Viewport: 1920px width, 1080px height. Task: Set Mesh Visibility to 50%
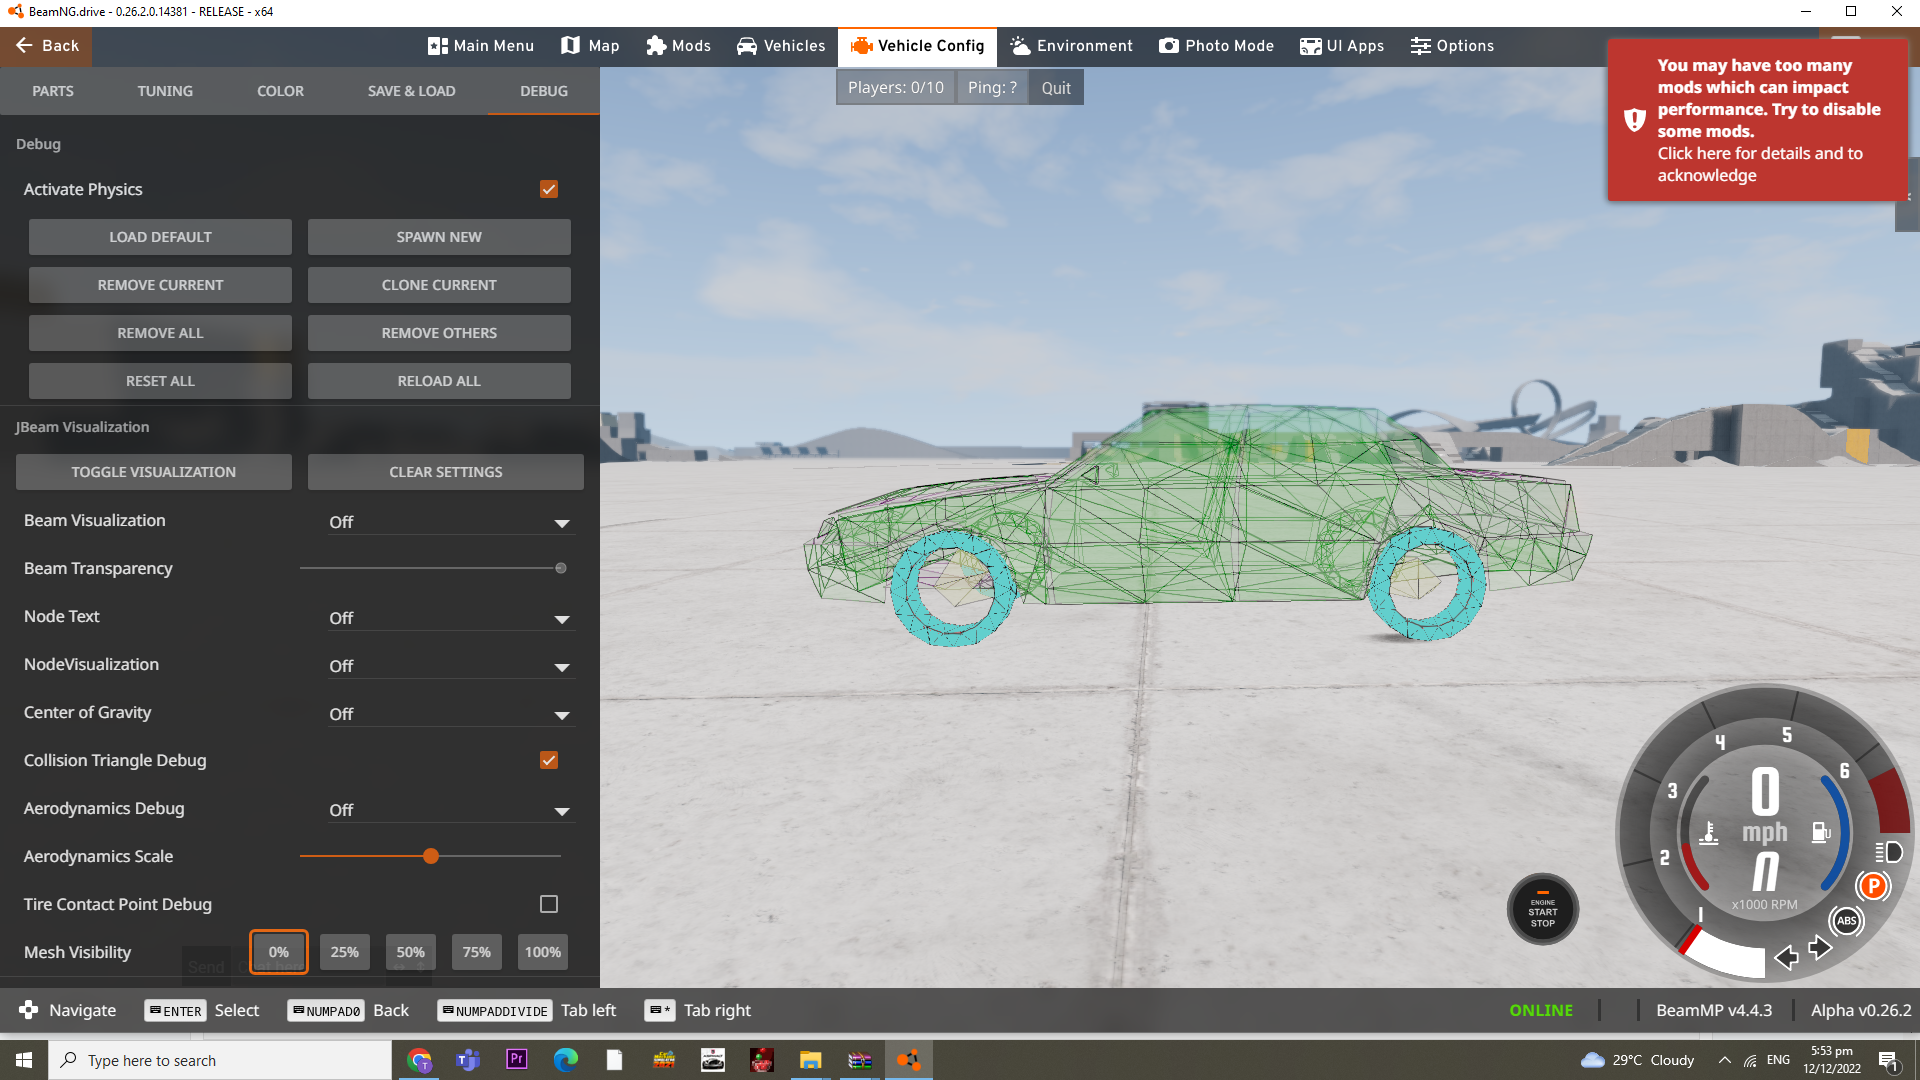click(410, 953)
